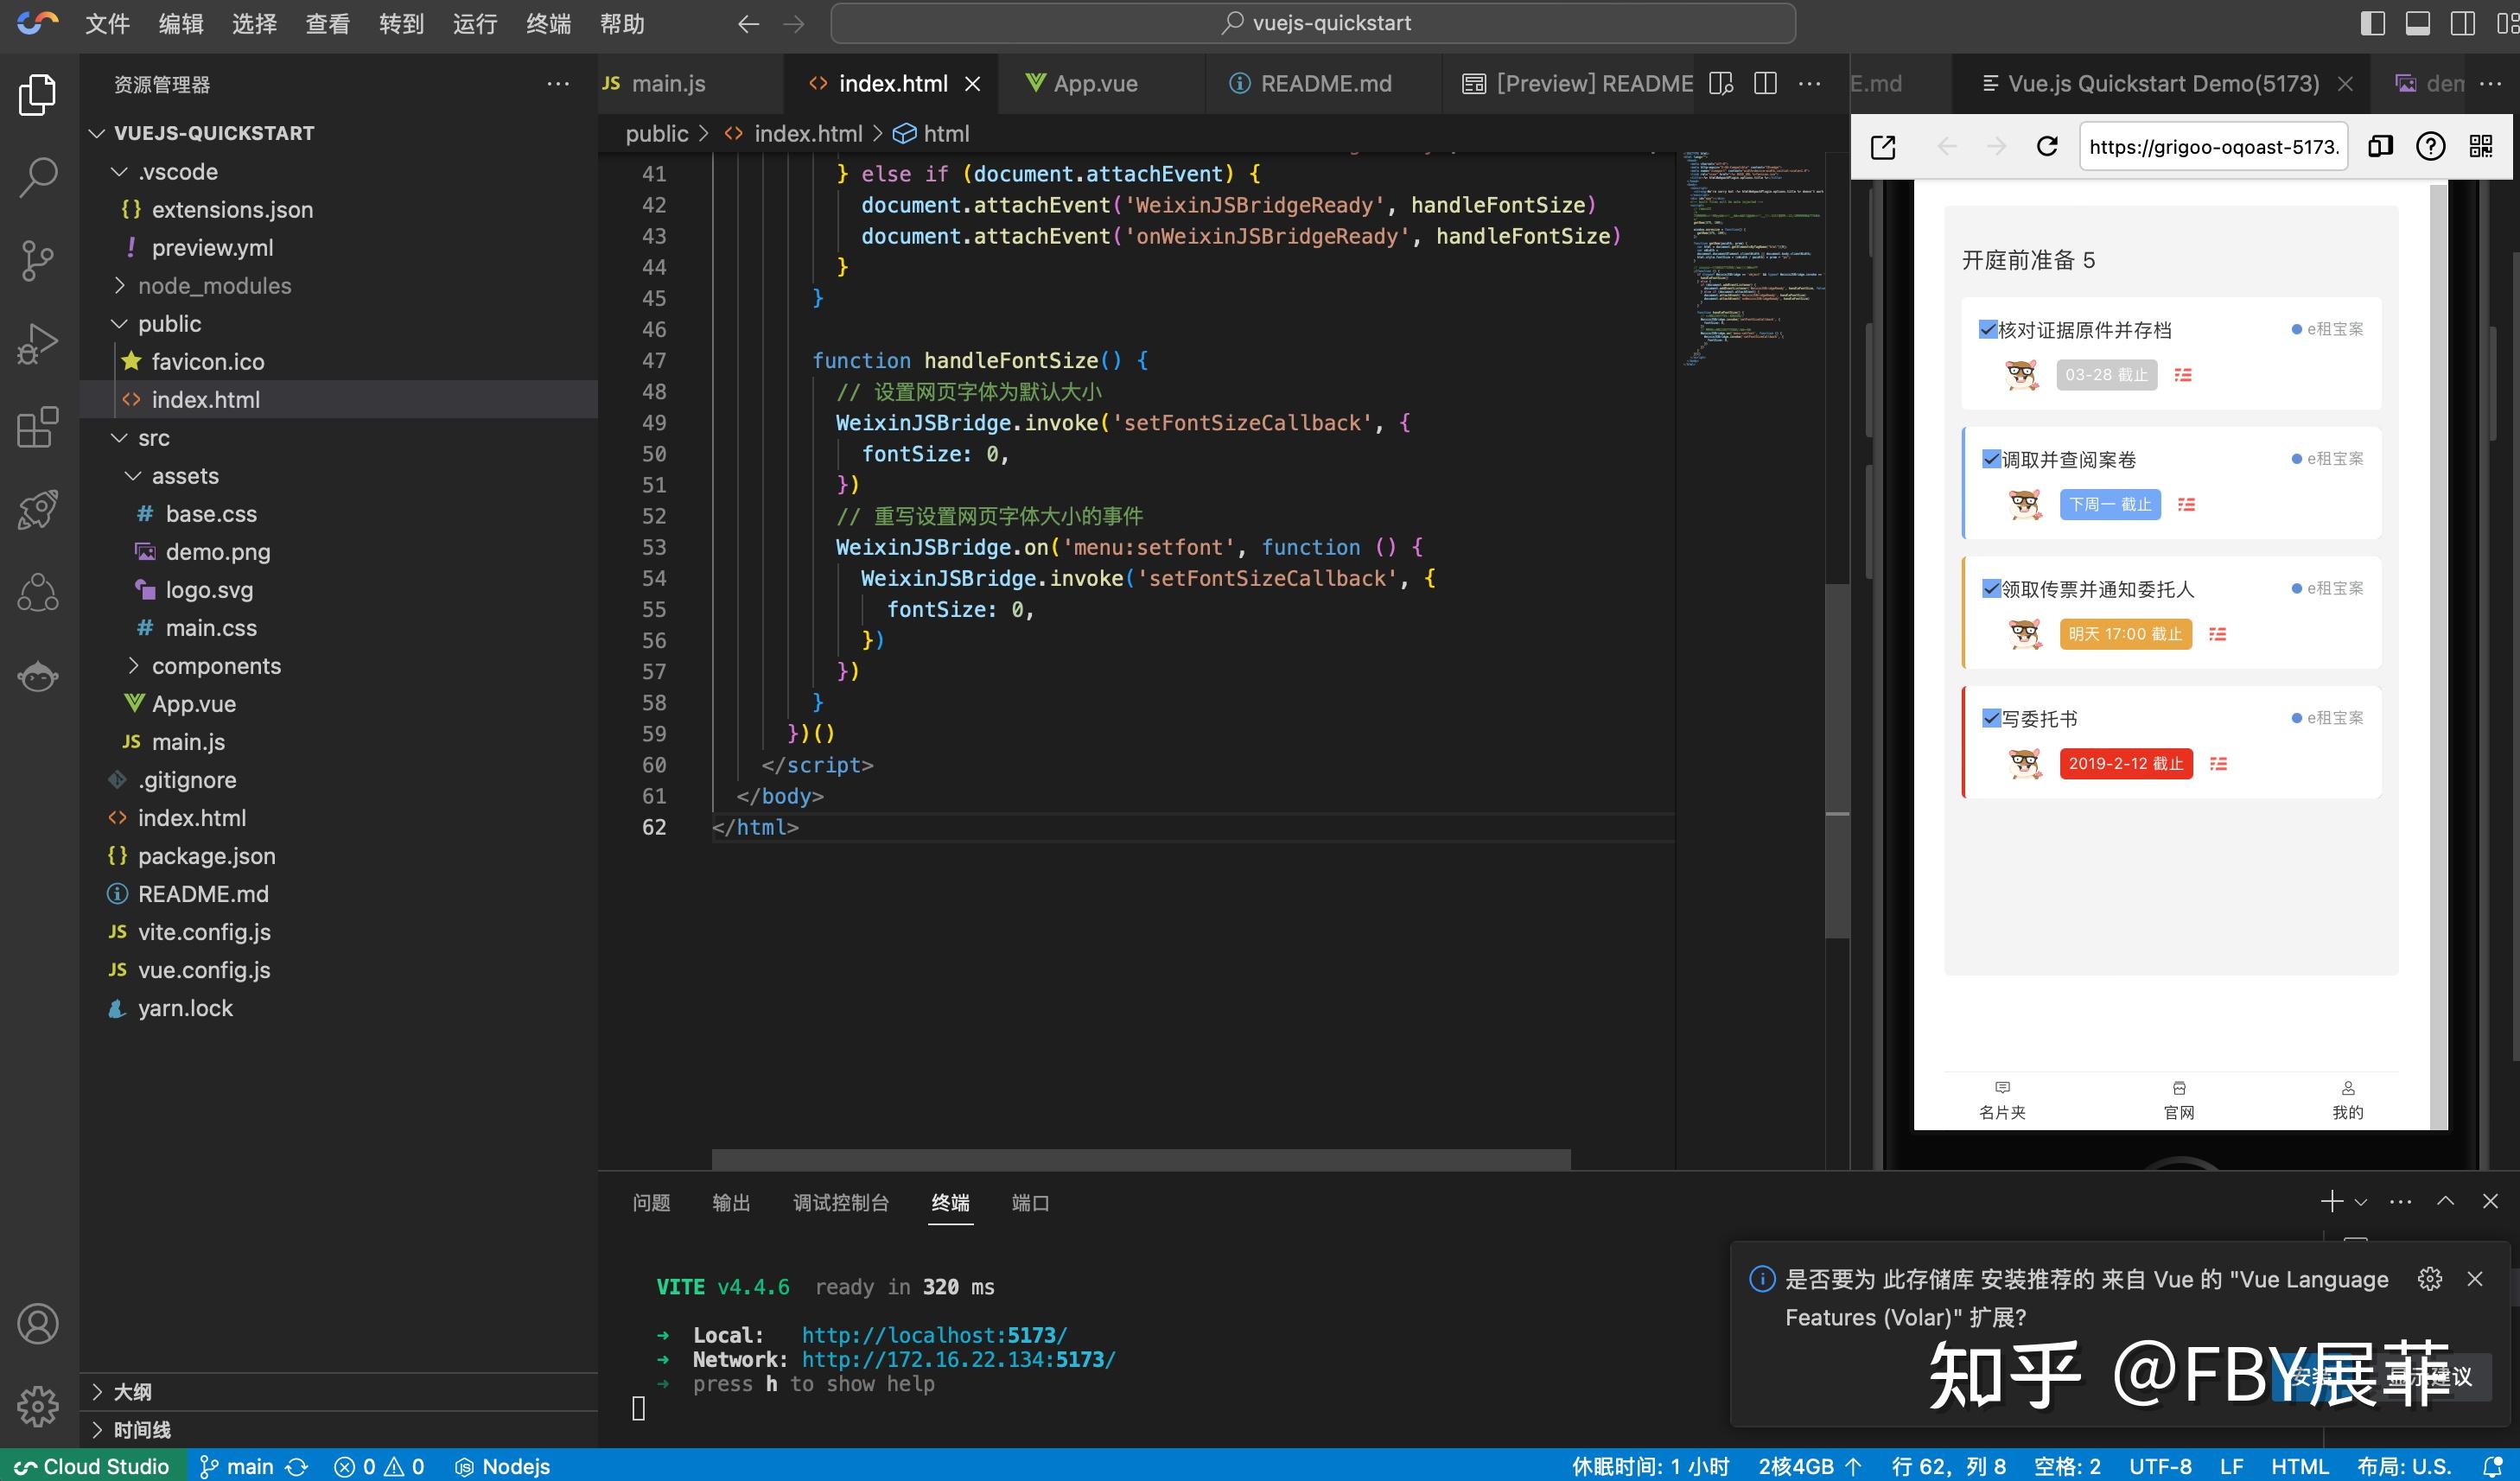Switch to the App.vue editor tab
Image resolution: width=2520 pixels, height=1481 pixels.
point(1094,84)
